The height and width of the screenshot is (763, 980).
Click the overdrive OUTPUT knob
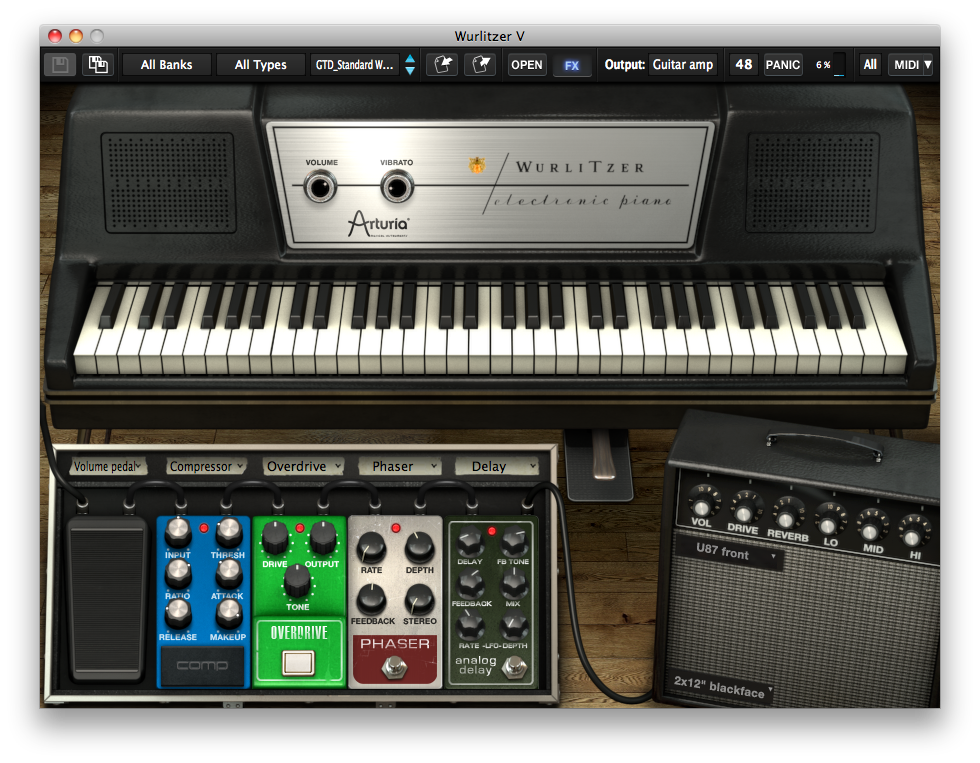pyautogui.click(x=323, y=538)
